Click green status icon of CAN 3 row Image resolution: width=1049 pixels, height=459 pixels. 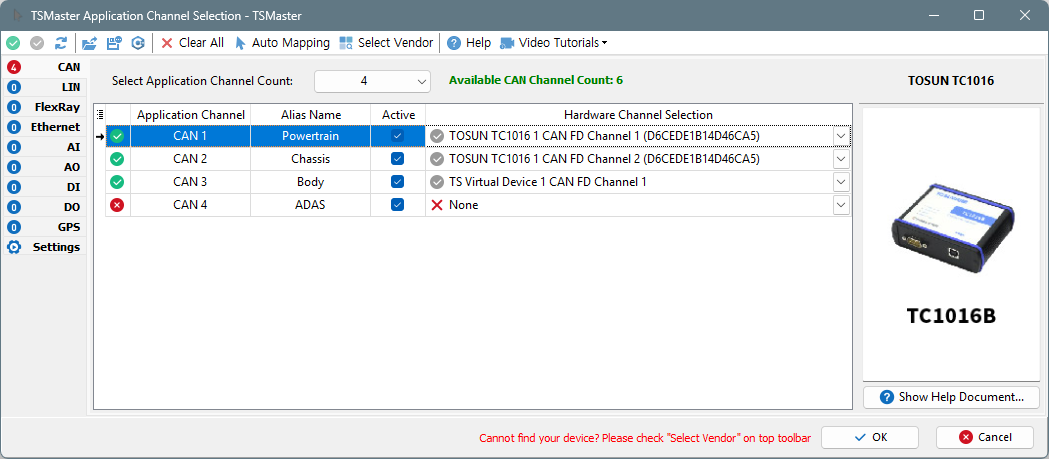coord(117,182)
